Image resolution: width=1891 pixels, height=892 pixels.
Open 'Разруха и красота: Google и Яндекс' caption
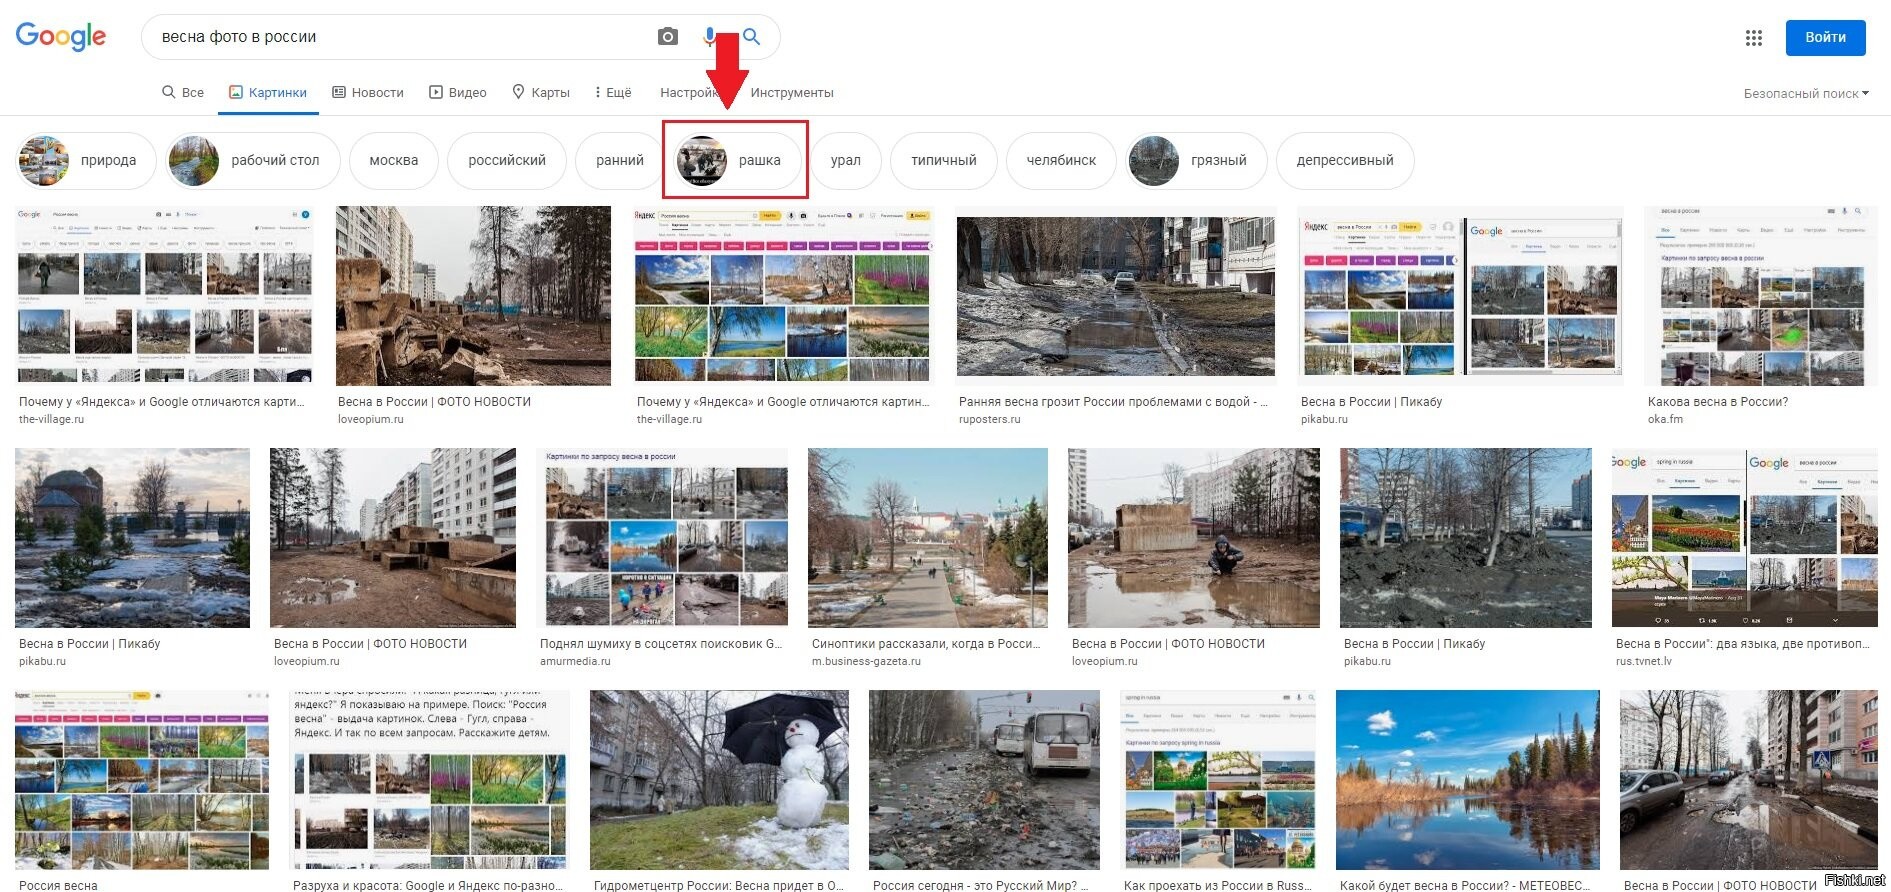point(427,885)
